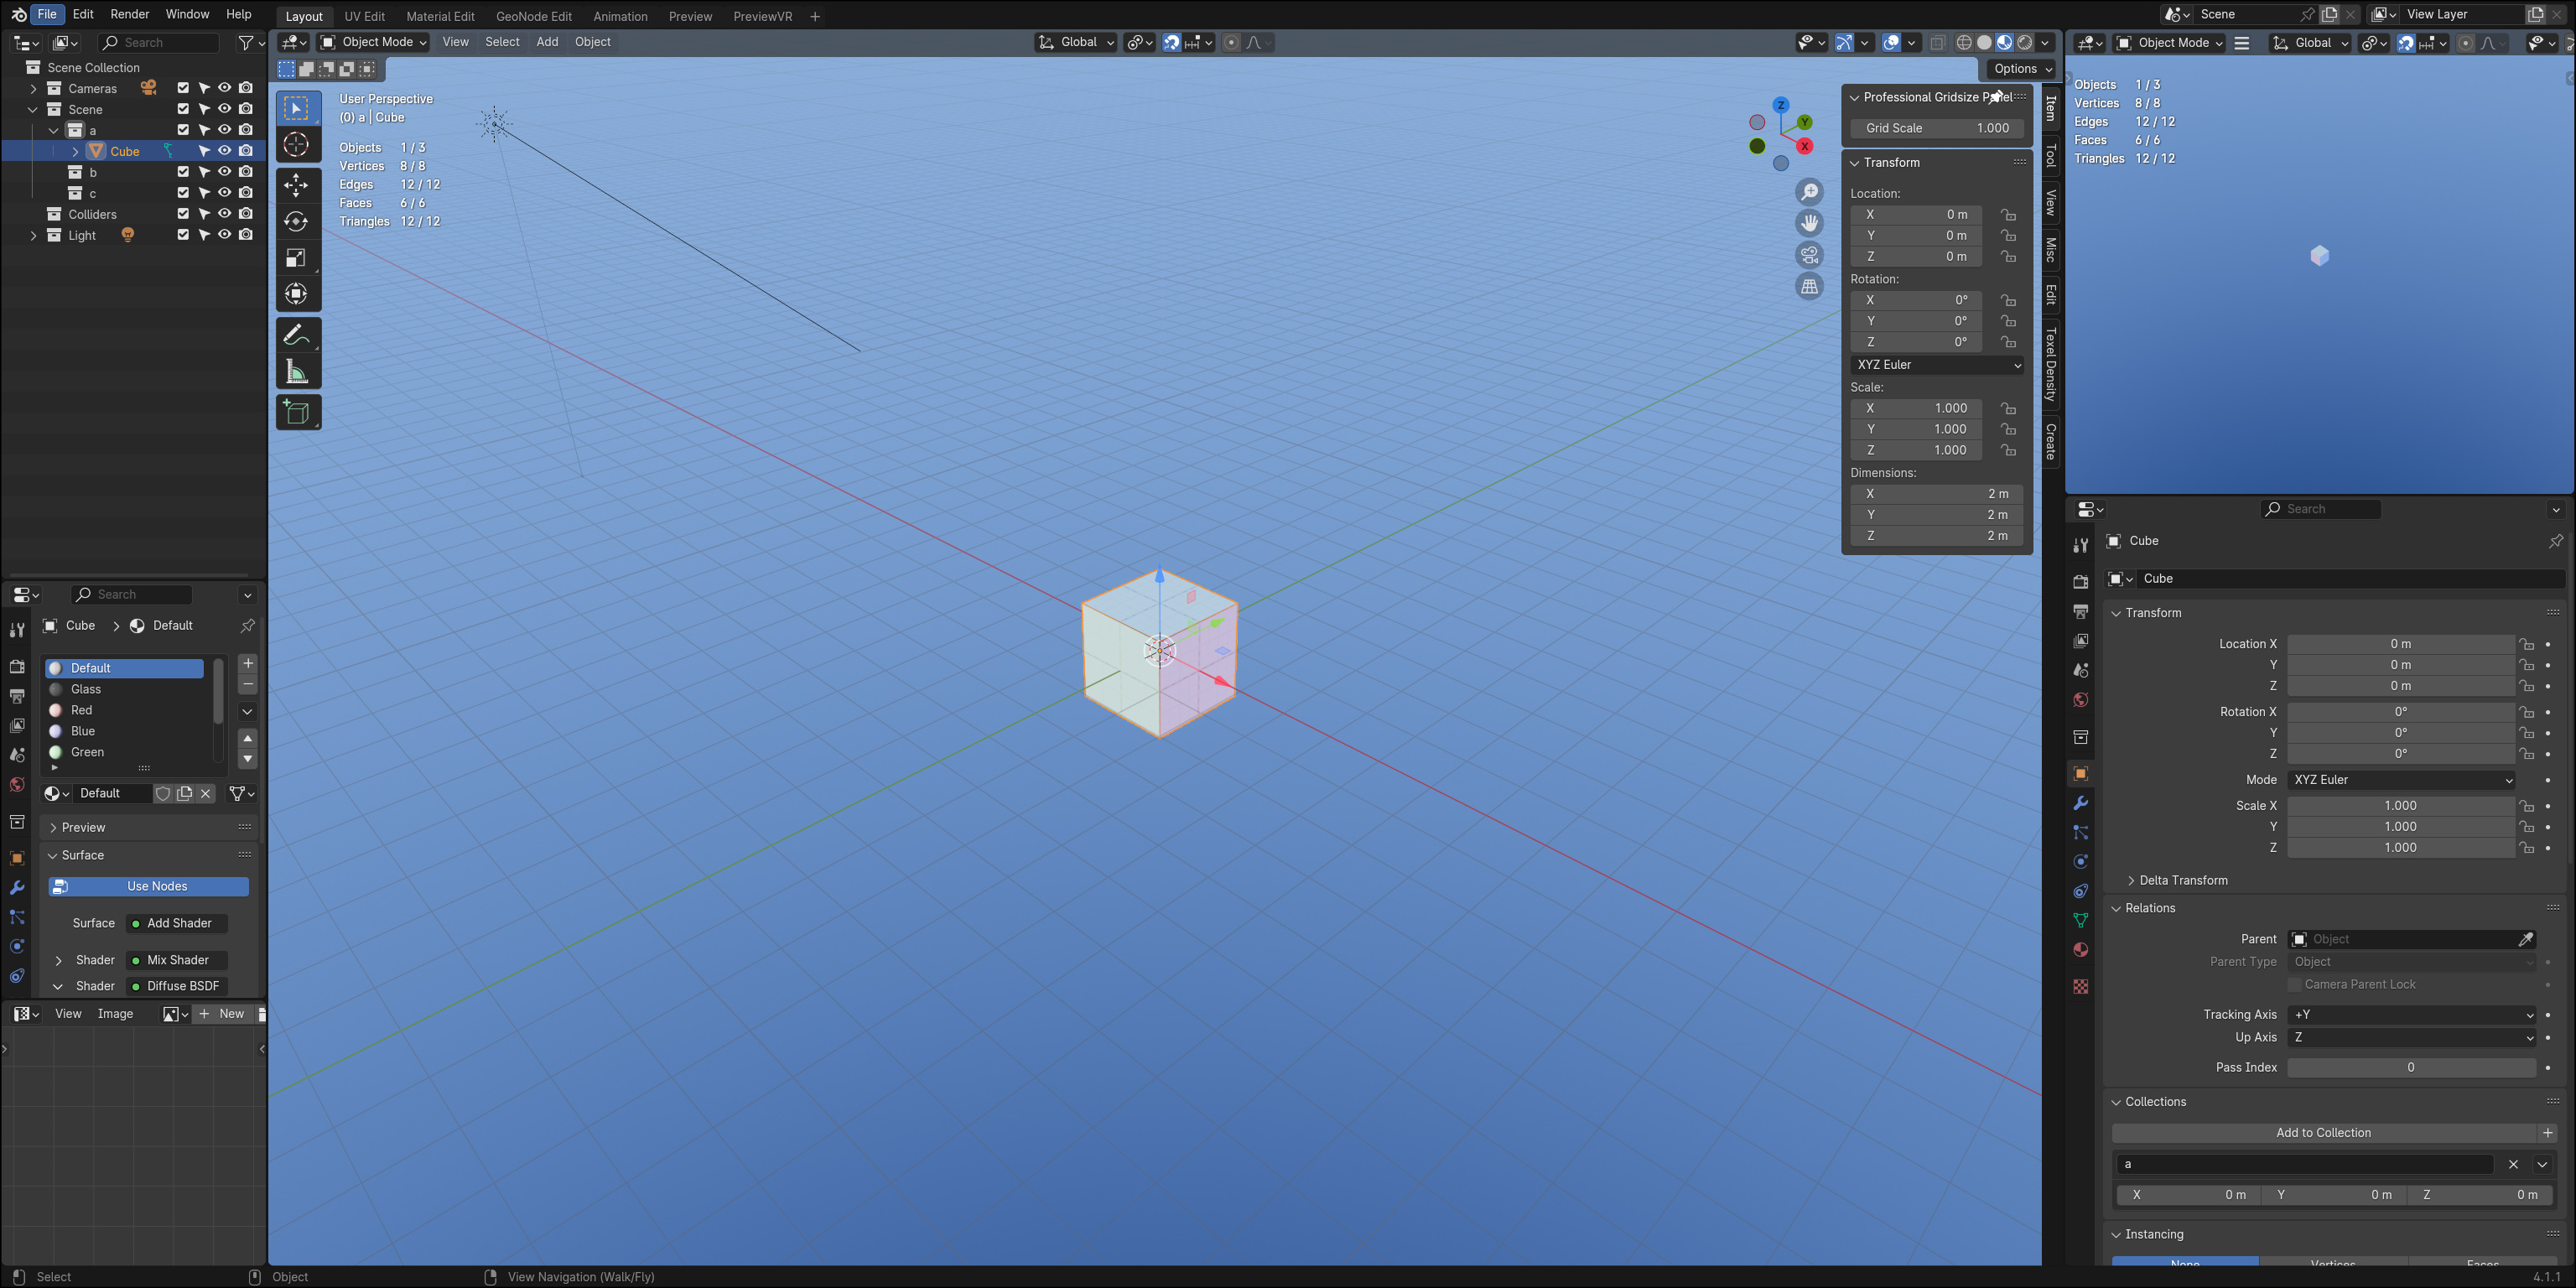Add a new material slot with plus

coord(248,663)
